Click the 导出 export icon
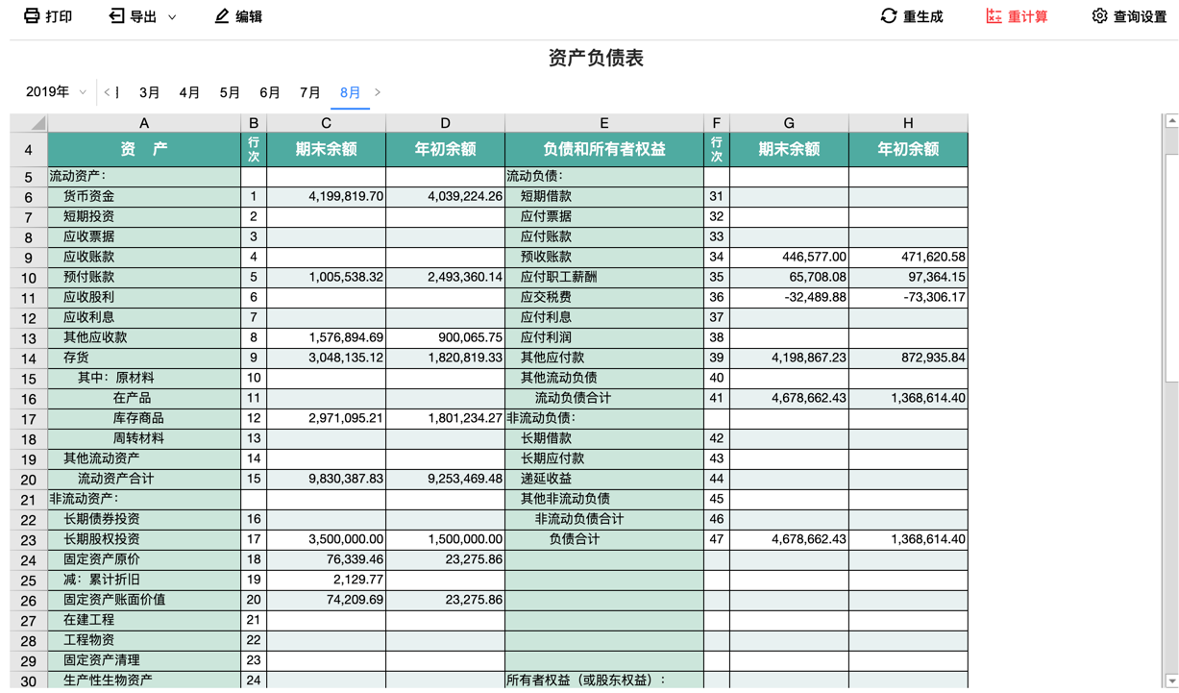The image size is (1179, 693). [117, 16]
